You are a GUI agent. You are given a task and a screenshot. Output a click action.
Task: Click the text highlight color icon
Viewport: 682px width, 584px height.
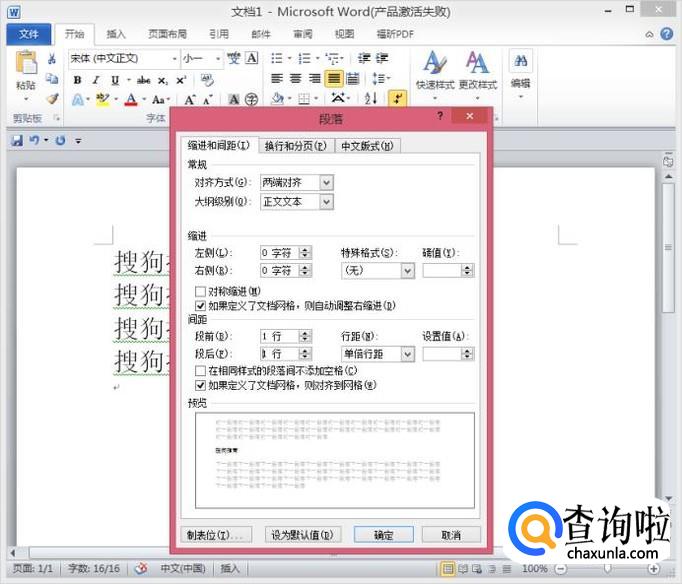103,100
